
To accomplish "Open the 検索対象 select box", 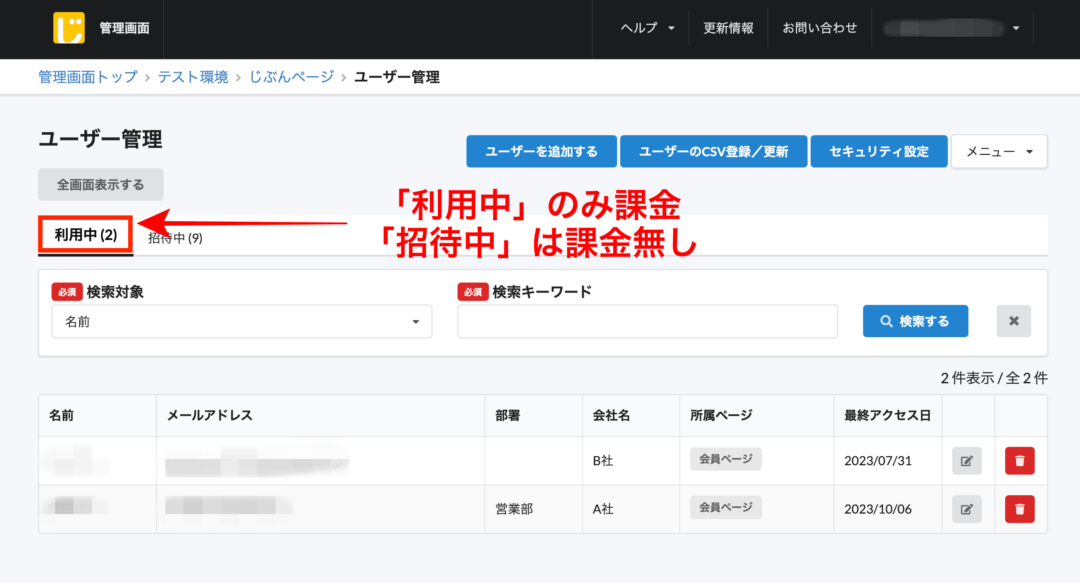I will (242, 322).
